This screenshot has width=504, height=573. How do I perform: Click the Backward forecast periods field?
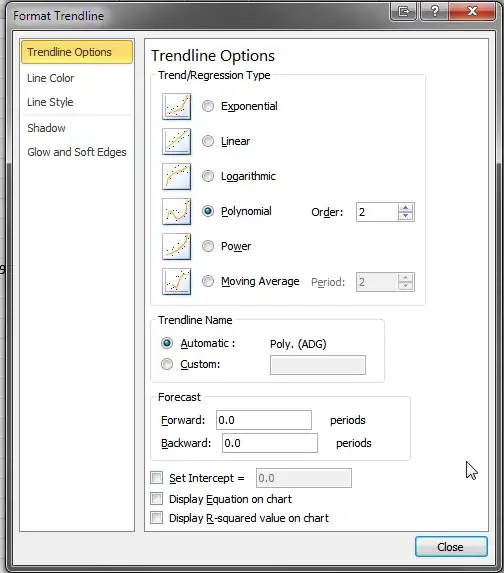(270, 443)
